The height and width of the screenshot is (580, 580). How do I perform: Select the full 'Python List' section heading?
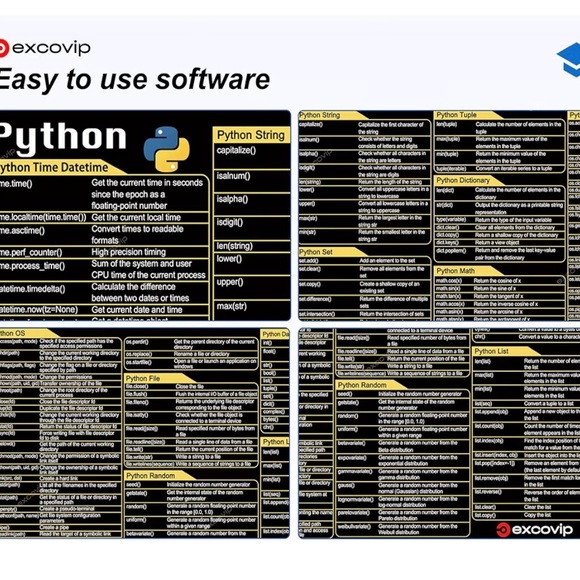click(492, 351)
